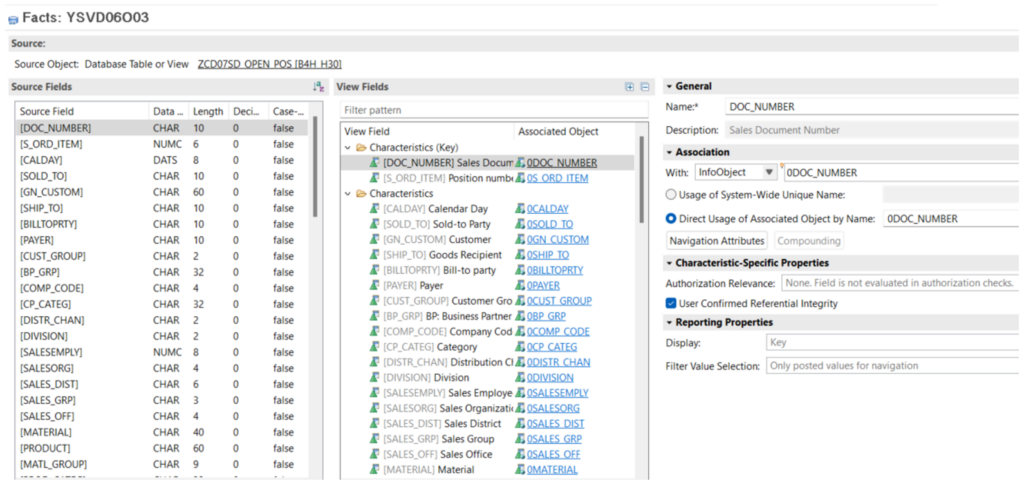
Task: Select the characteristic icon next to [CALDAY]
Action: point(374,209)
